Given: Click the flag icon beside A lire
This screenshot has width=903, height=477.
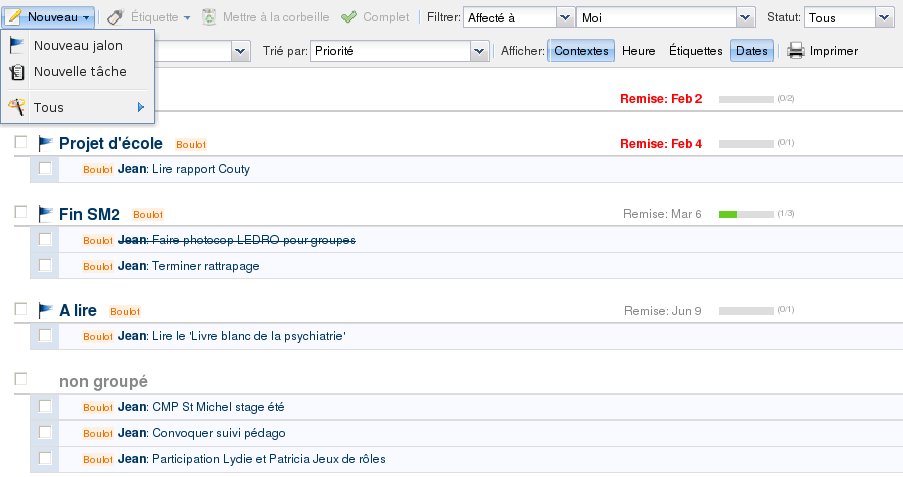Looking at the screenshot, I should tap(45, 310).
